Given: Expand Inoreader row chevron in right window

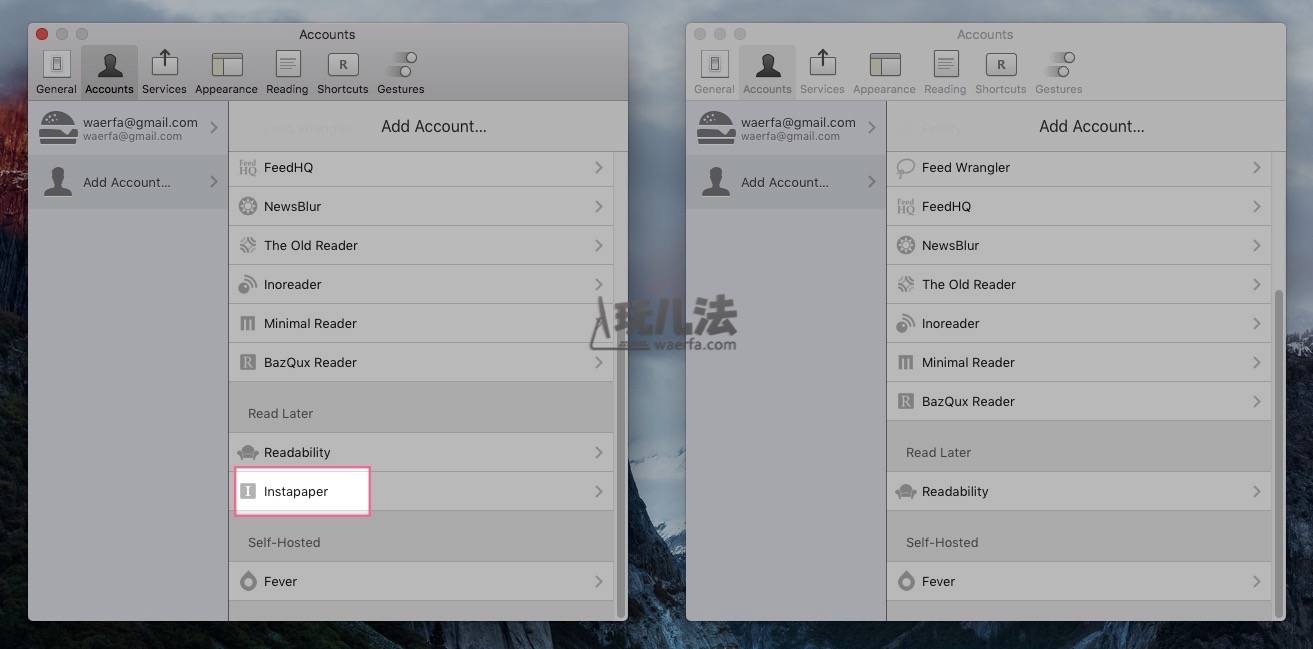Looking at the screenshot, I should [x=1256, y=324].
